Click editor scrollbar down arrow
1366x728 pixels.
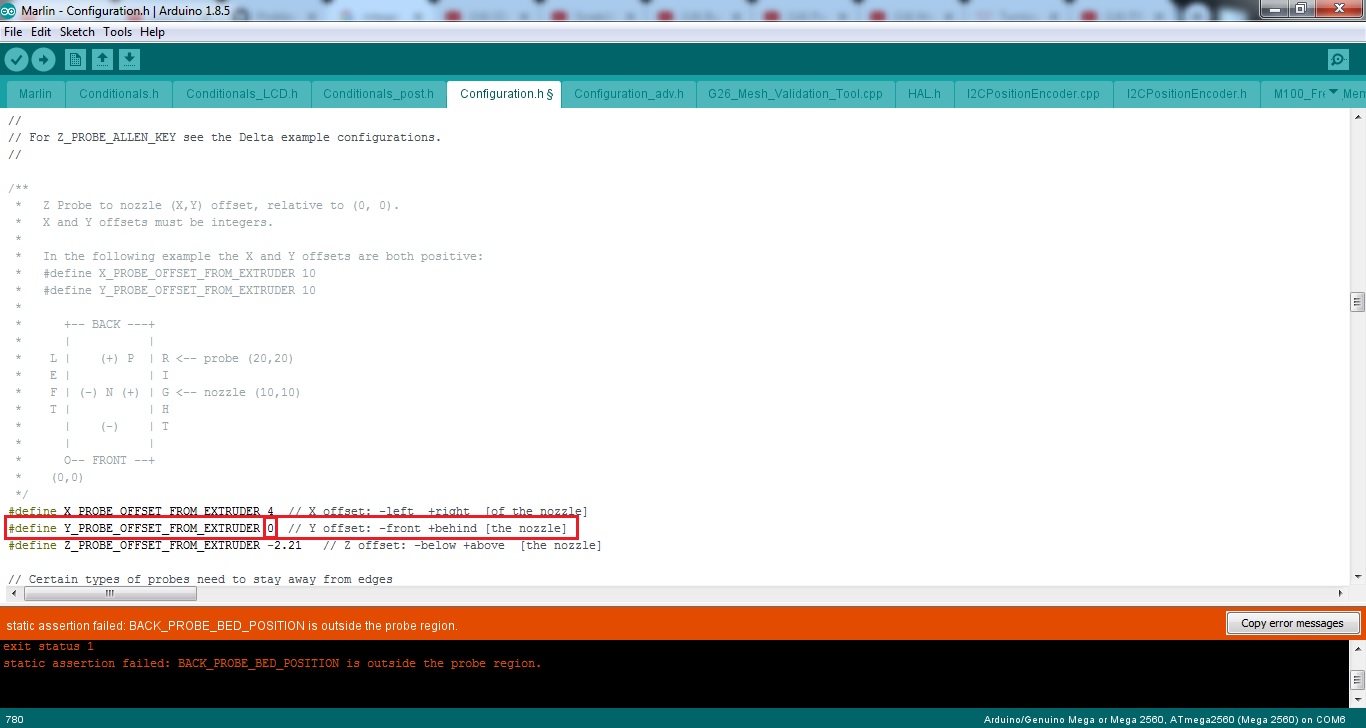[1357, 577]
